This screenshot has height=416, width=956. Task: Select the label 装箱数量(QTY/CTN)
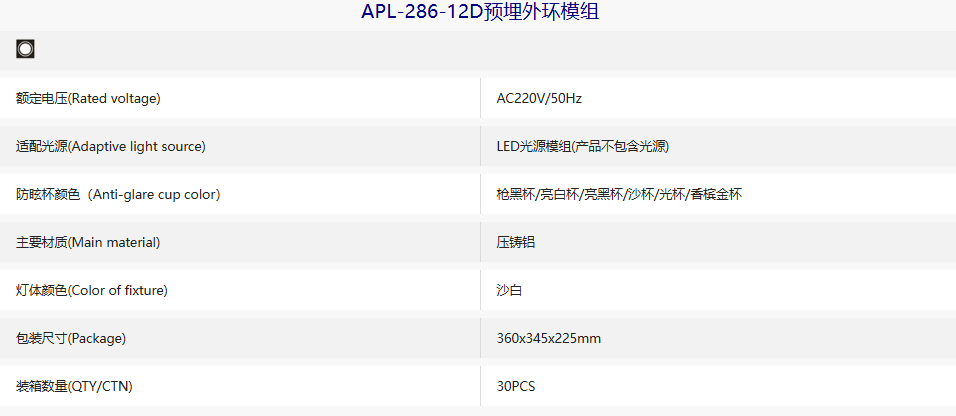click(74, 387)
